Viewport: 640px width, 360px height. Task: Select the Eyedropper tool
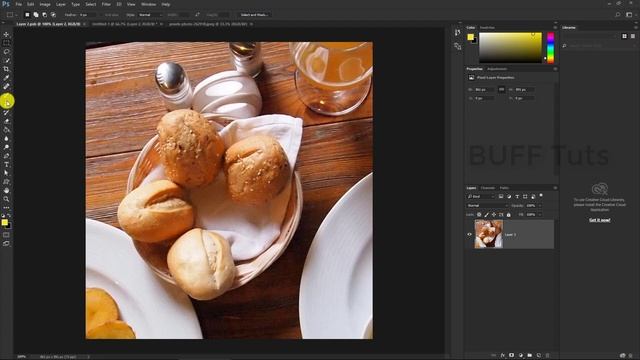click(6, 78)
